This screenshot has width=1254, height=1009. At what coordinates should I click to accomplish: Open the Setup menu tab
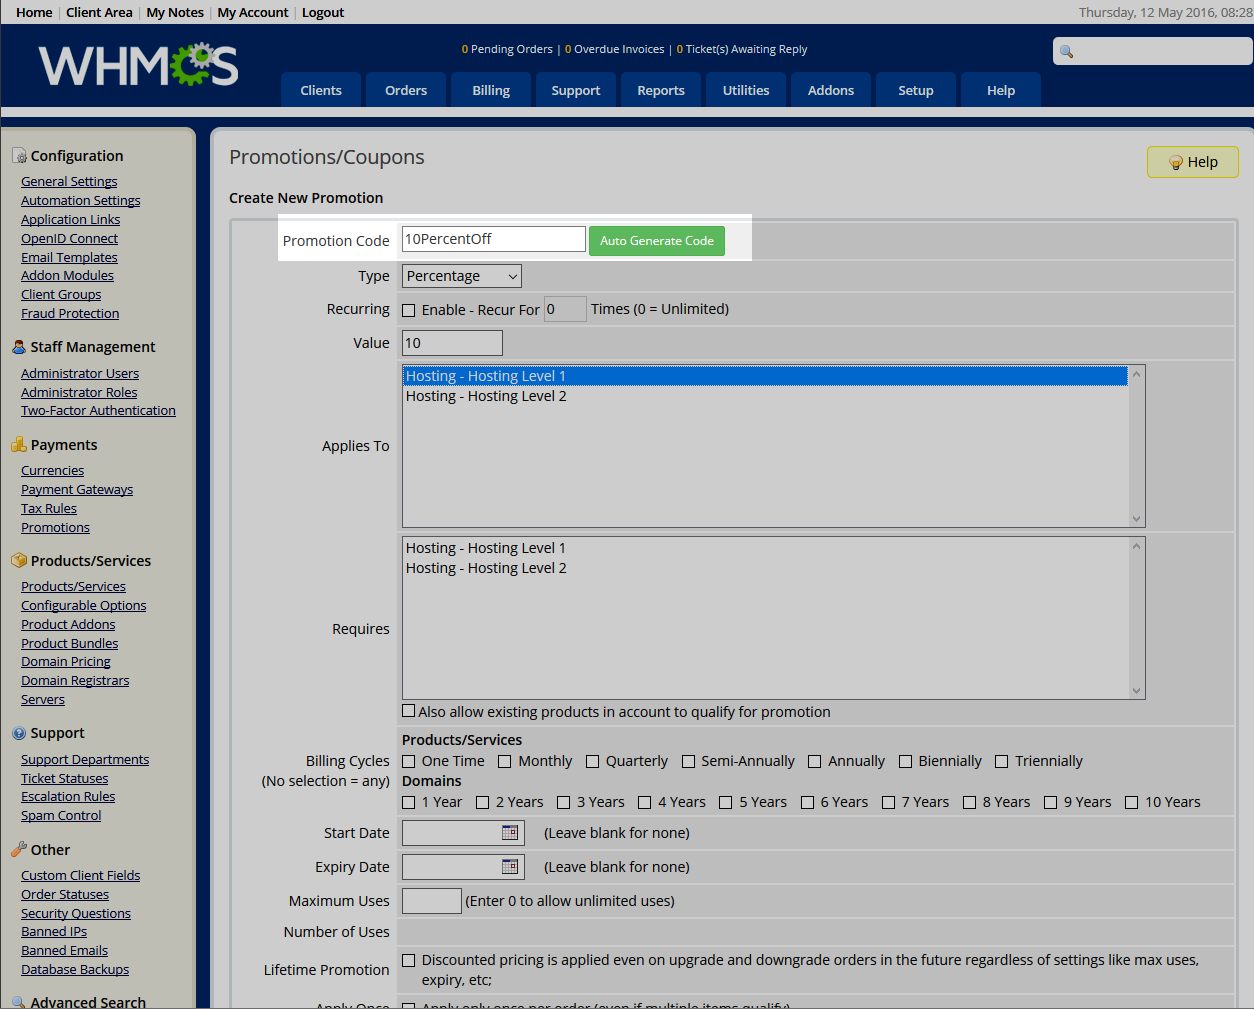(916, 90)
